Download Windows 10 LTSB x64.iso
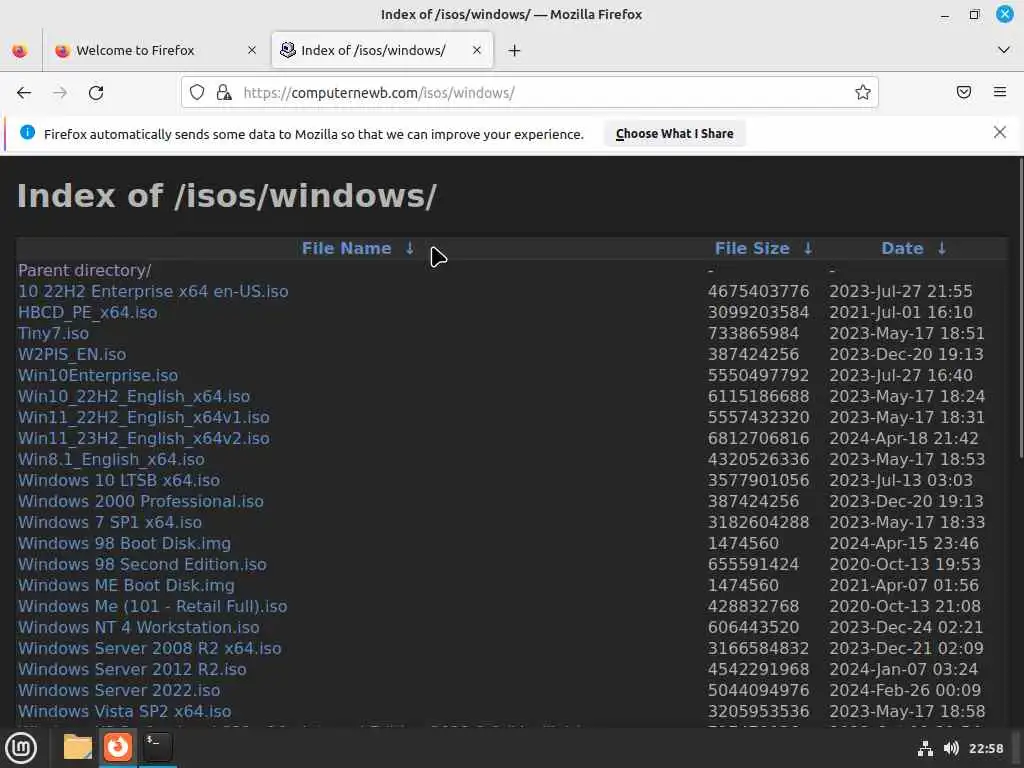Screen dimensions: 1024x768 coord(119,480)
